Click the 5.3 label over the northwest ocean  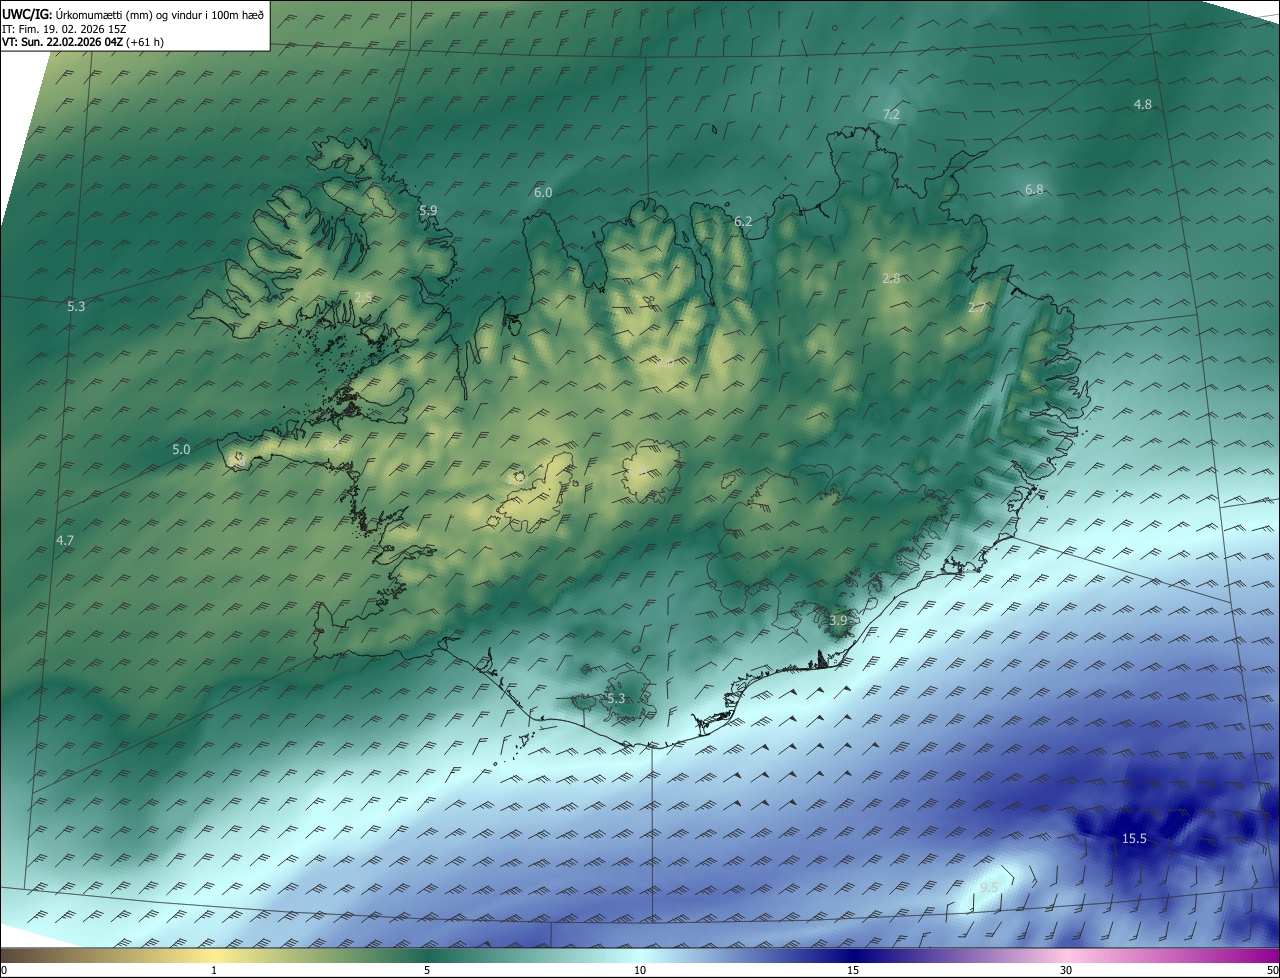(76, 306)
